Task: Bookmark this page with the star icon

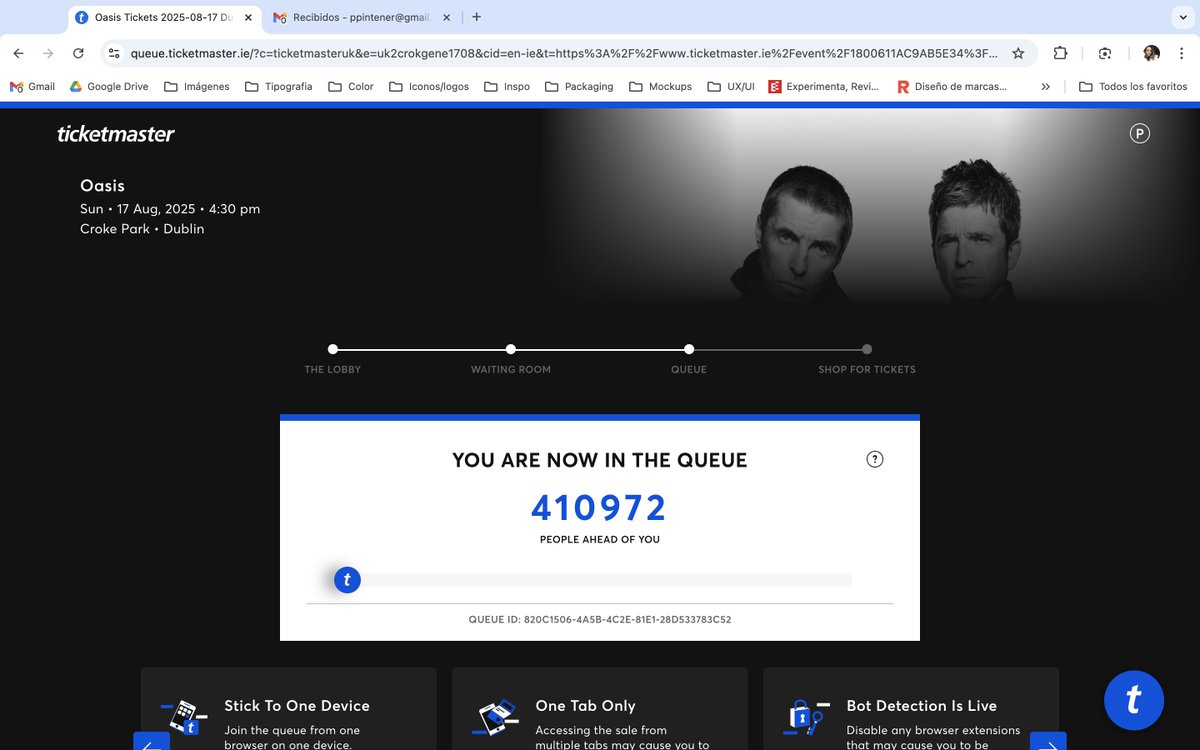Action: pyautogui.click(x=1018, y=53)
